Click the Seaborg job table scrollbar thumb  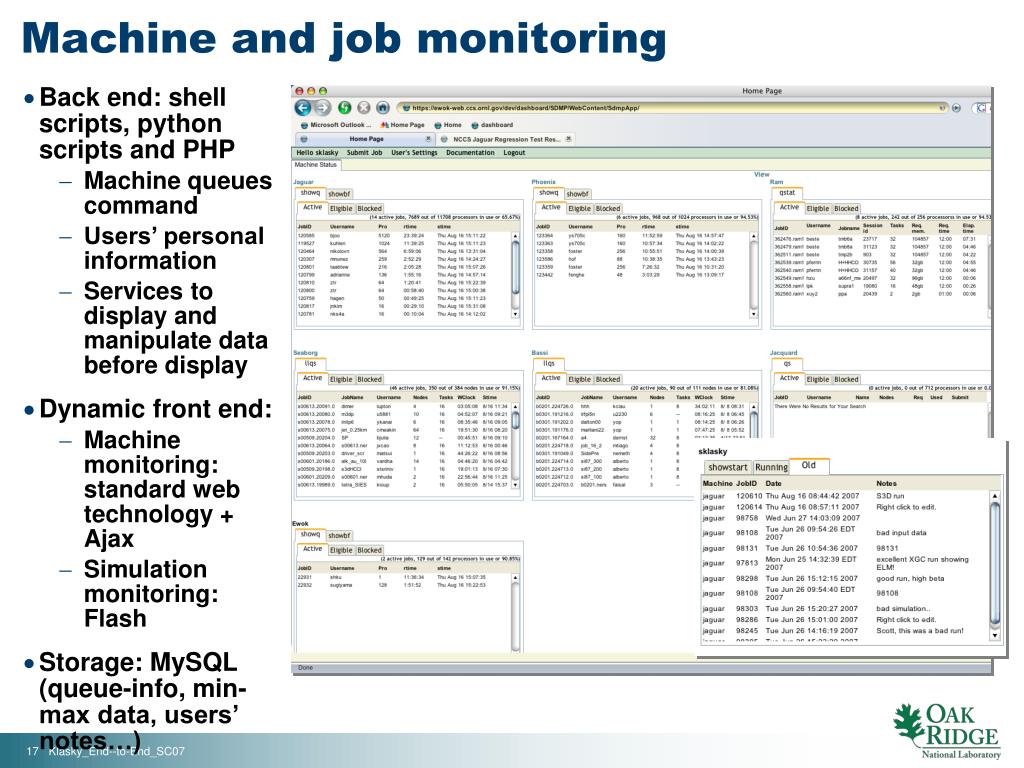click(x=515, y=421)
